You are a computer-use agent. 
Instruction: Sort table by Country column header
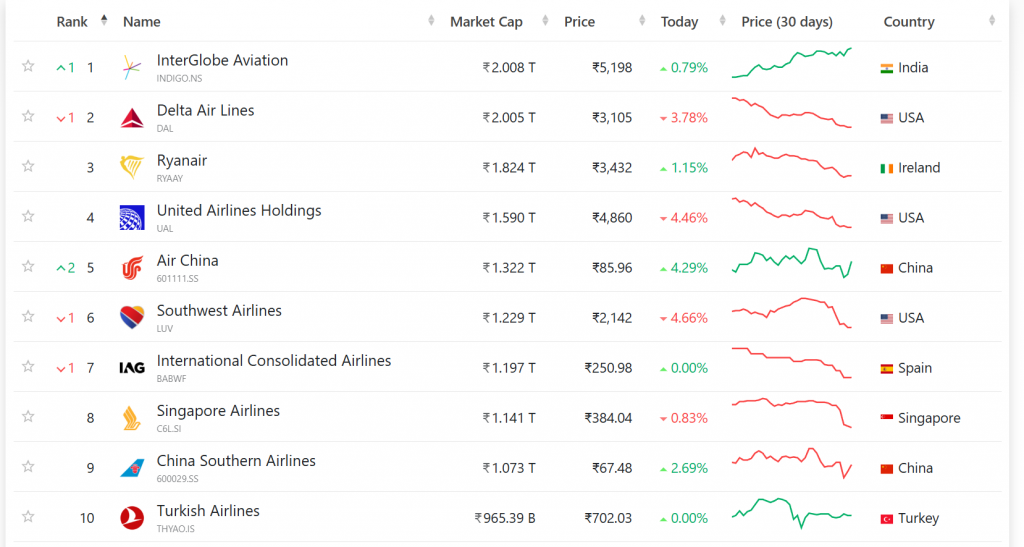point(909,22)
